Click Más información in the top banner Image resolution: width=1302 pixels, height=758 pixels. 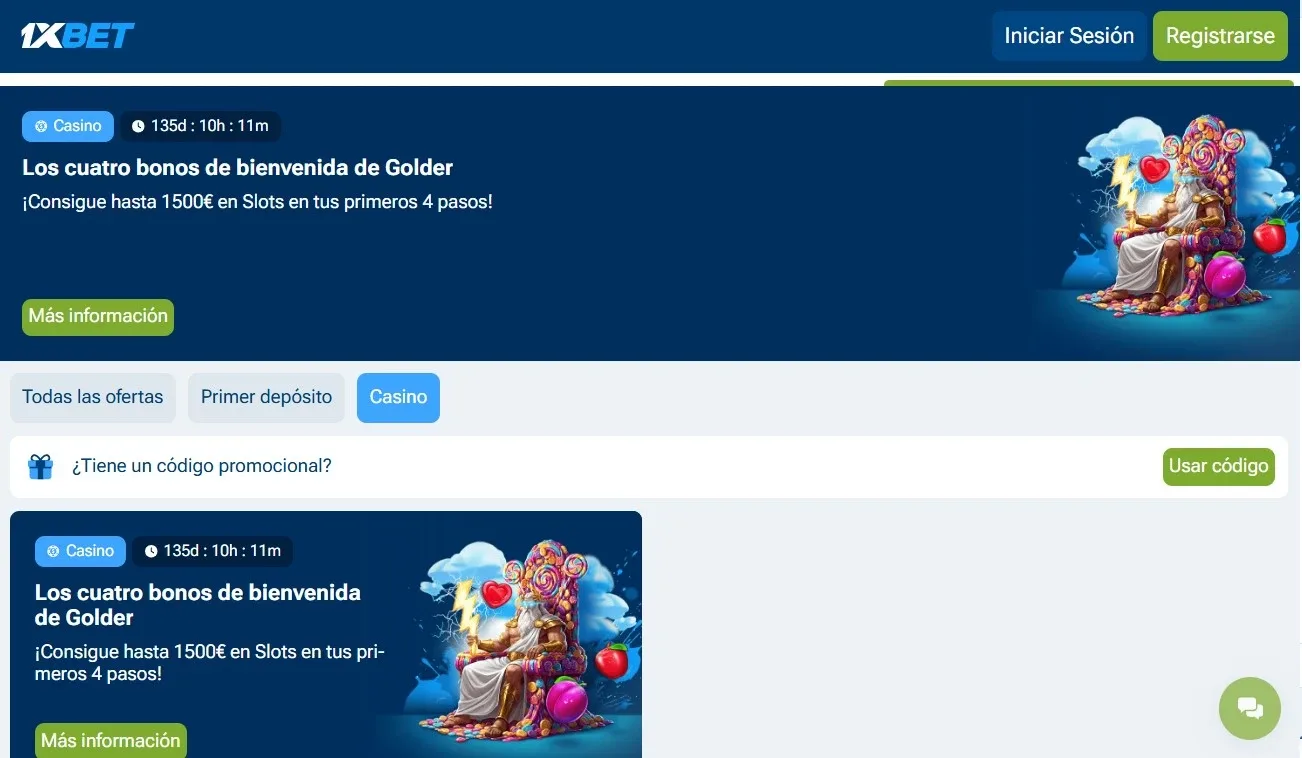(x=98, y=317)
